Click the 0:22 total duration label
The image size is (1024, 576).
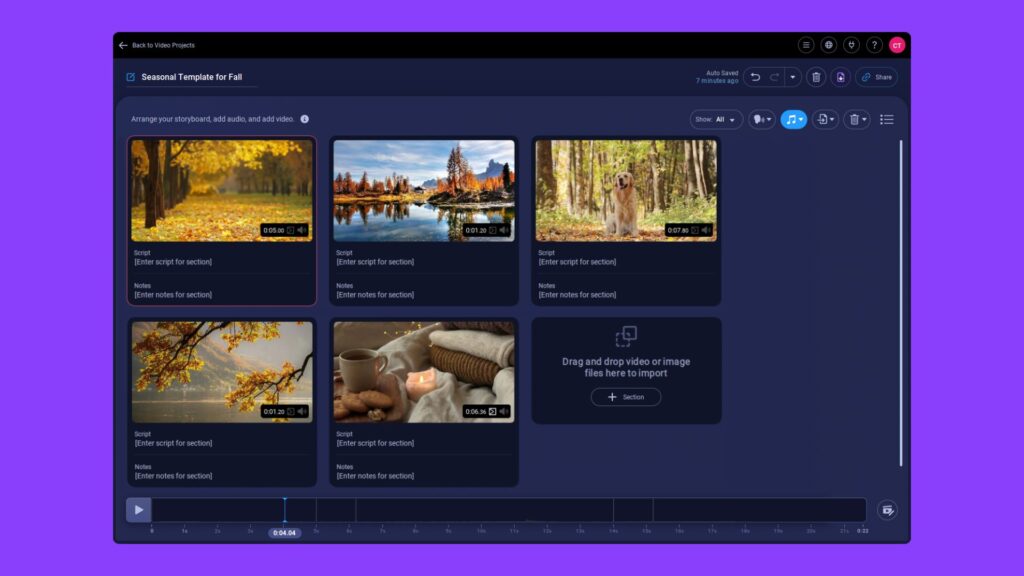coord(863,531)
